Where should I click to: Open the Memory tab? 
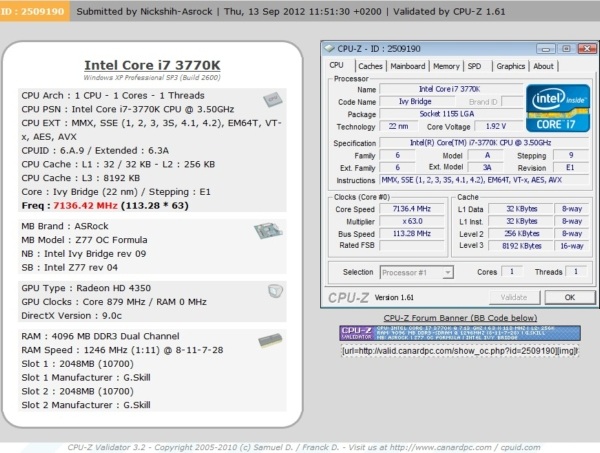click(x=446, y=66)
